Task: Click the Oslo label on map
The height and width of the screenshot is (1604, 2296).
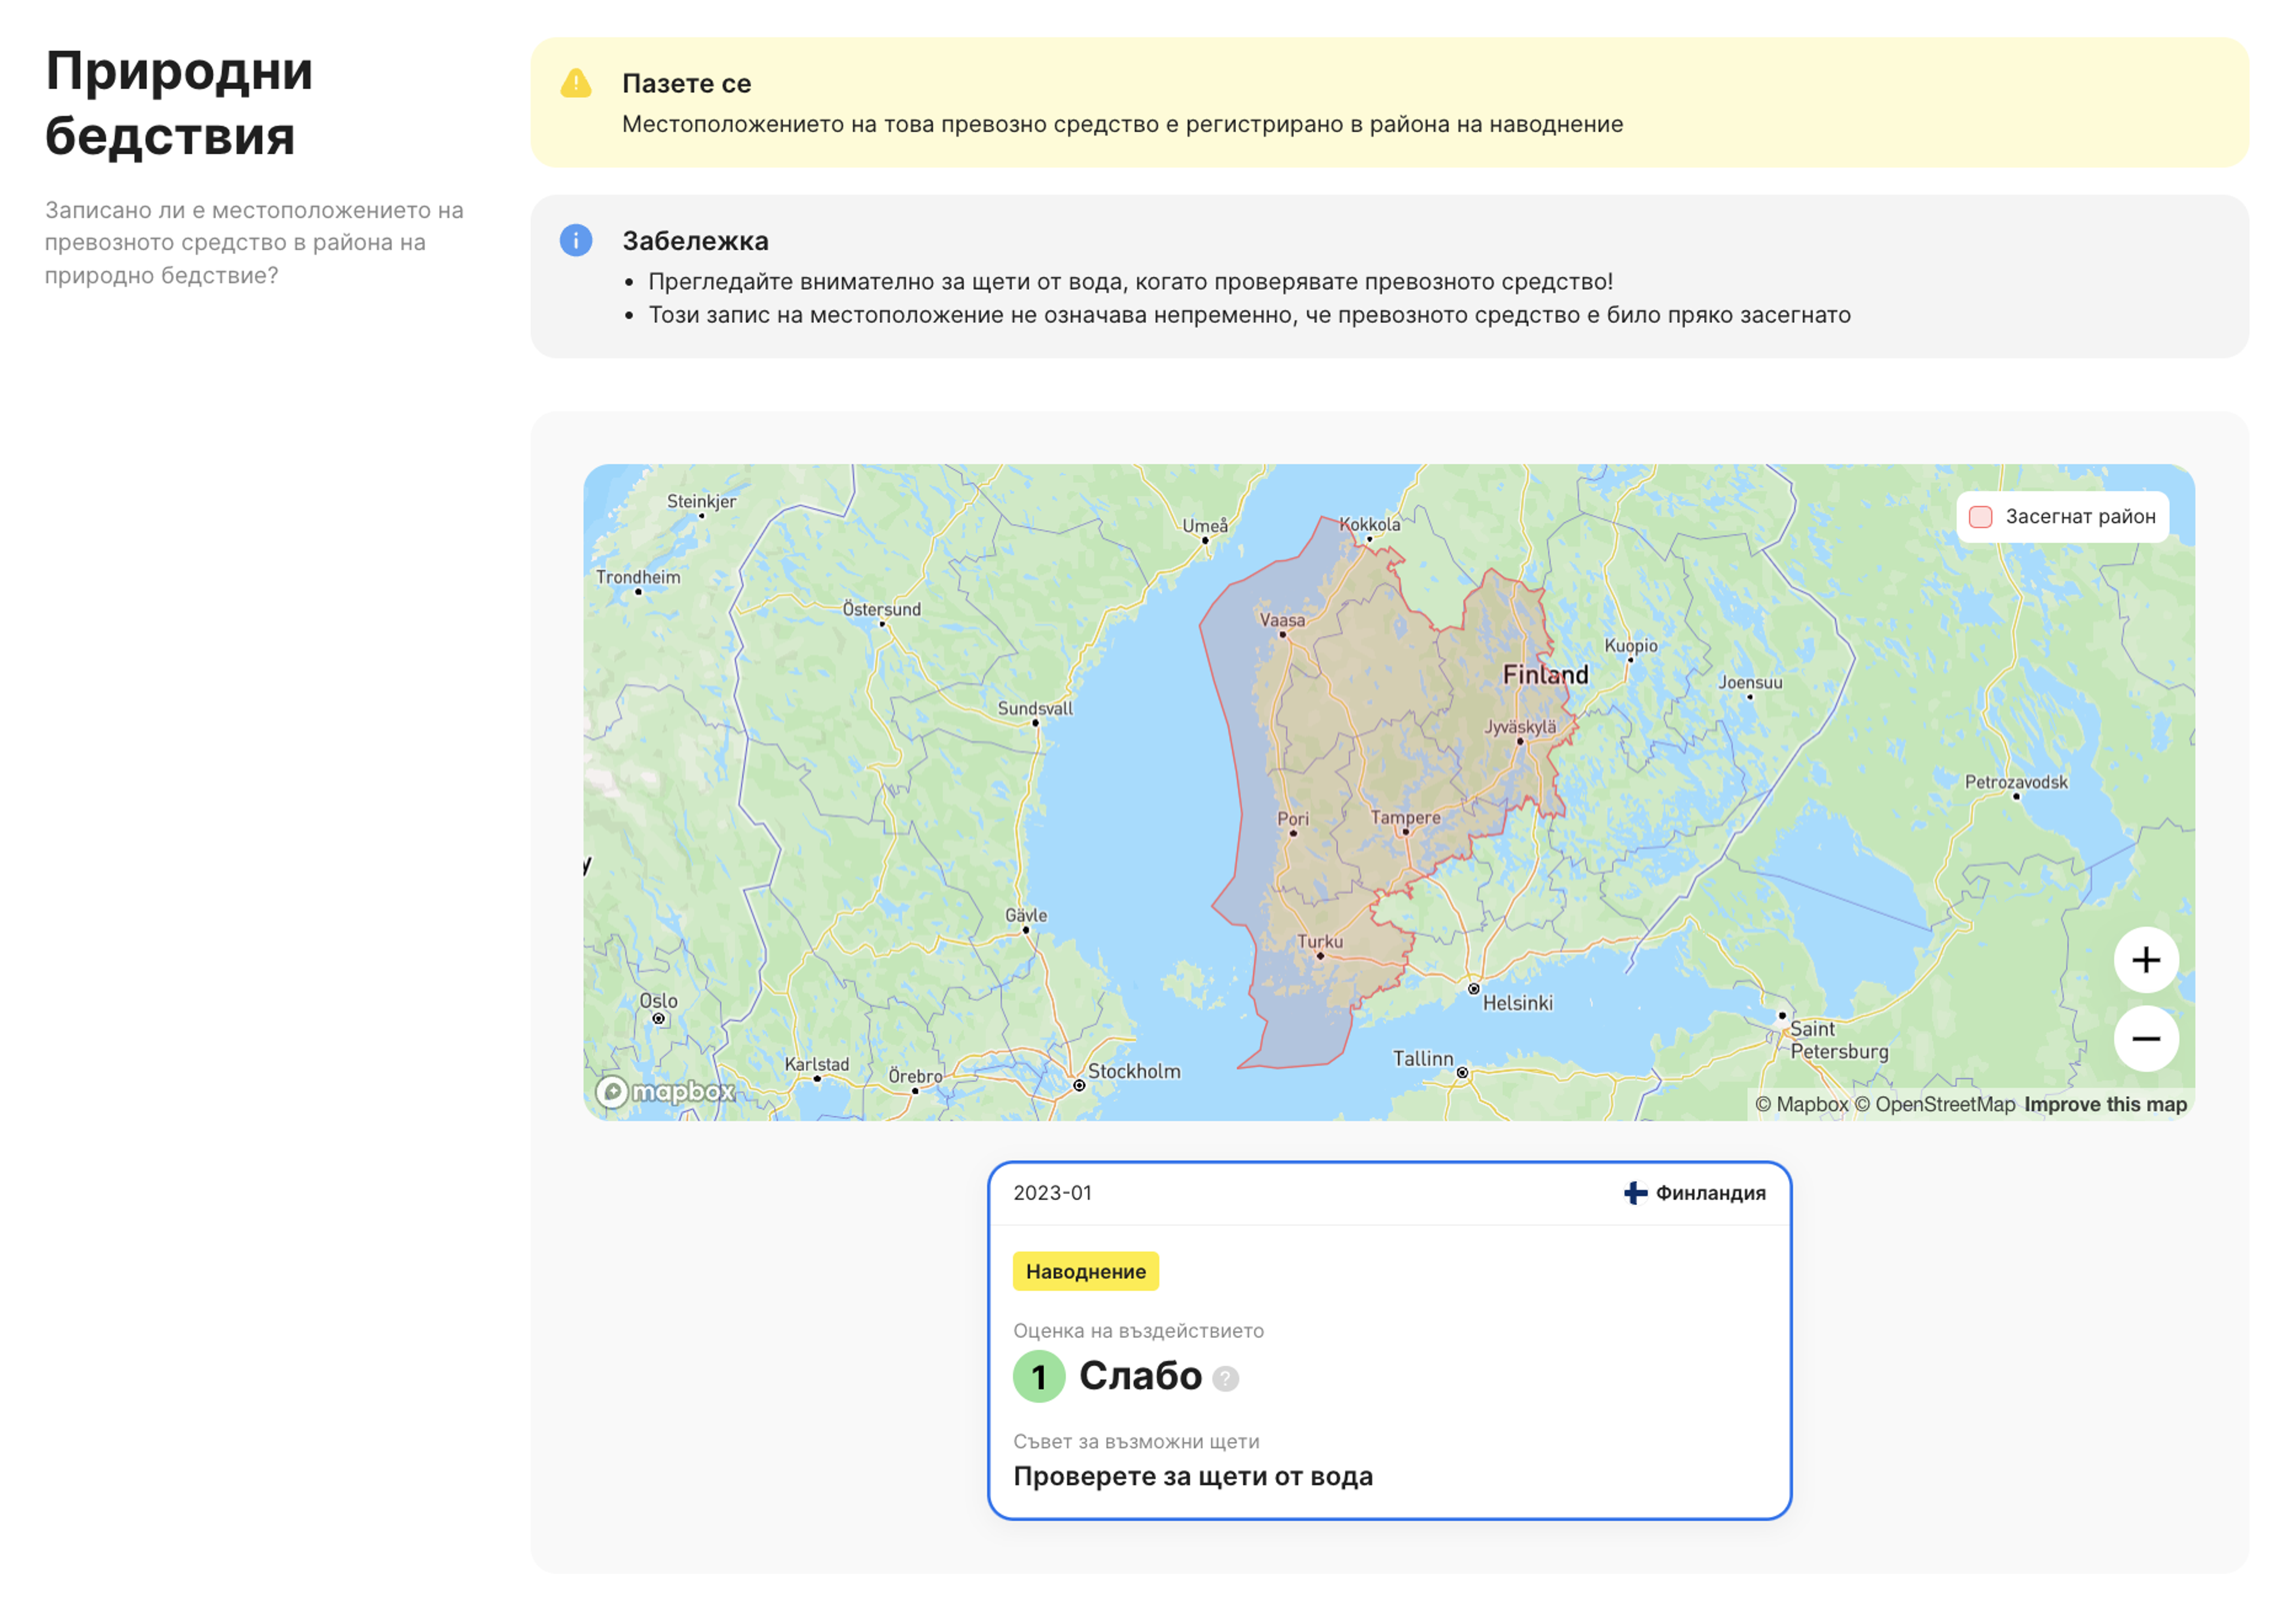Action: [x=658, y=1001]
